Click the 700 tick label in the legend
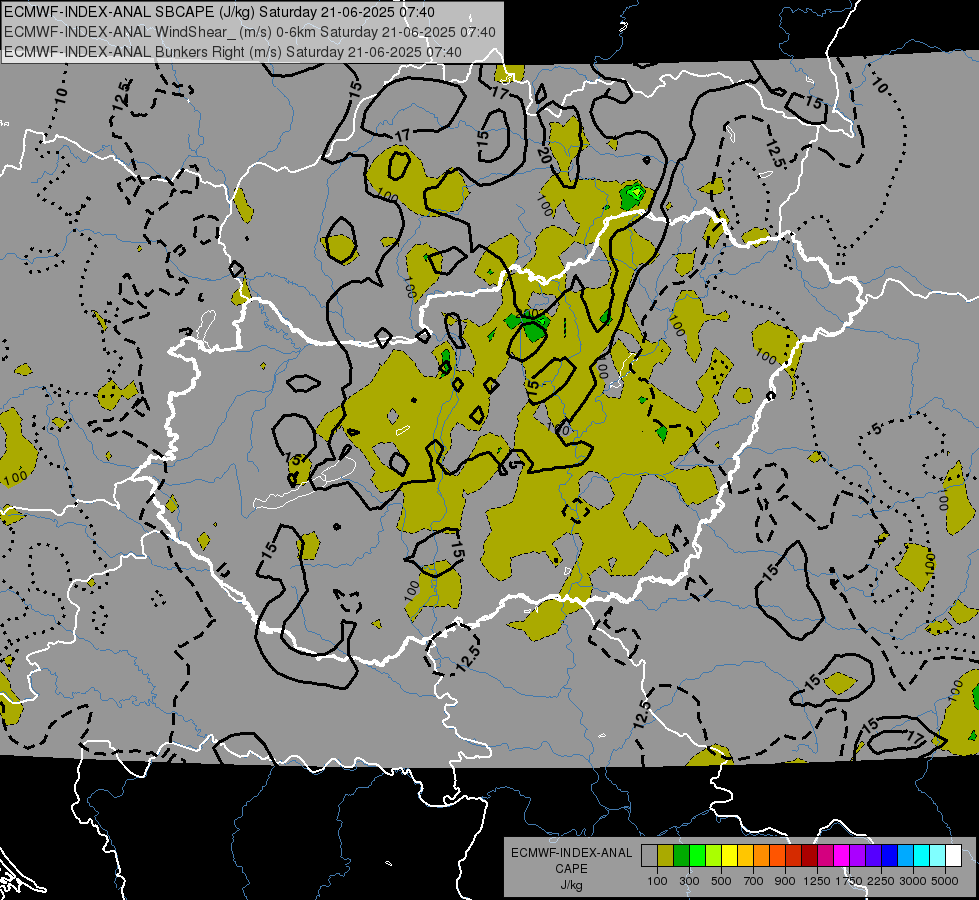This screenshot has height=900, width=979. pos(753,881)
